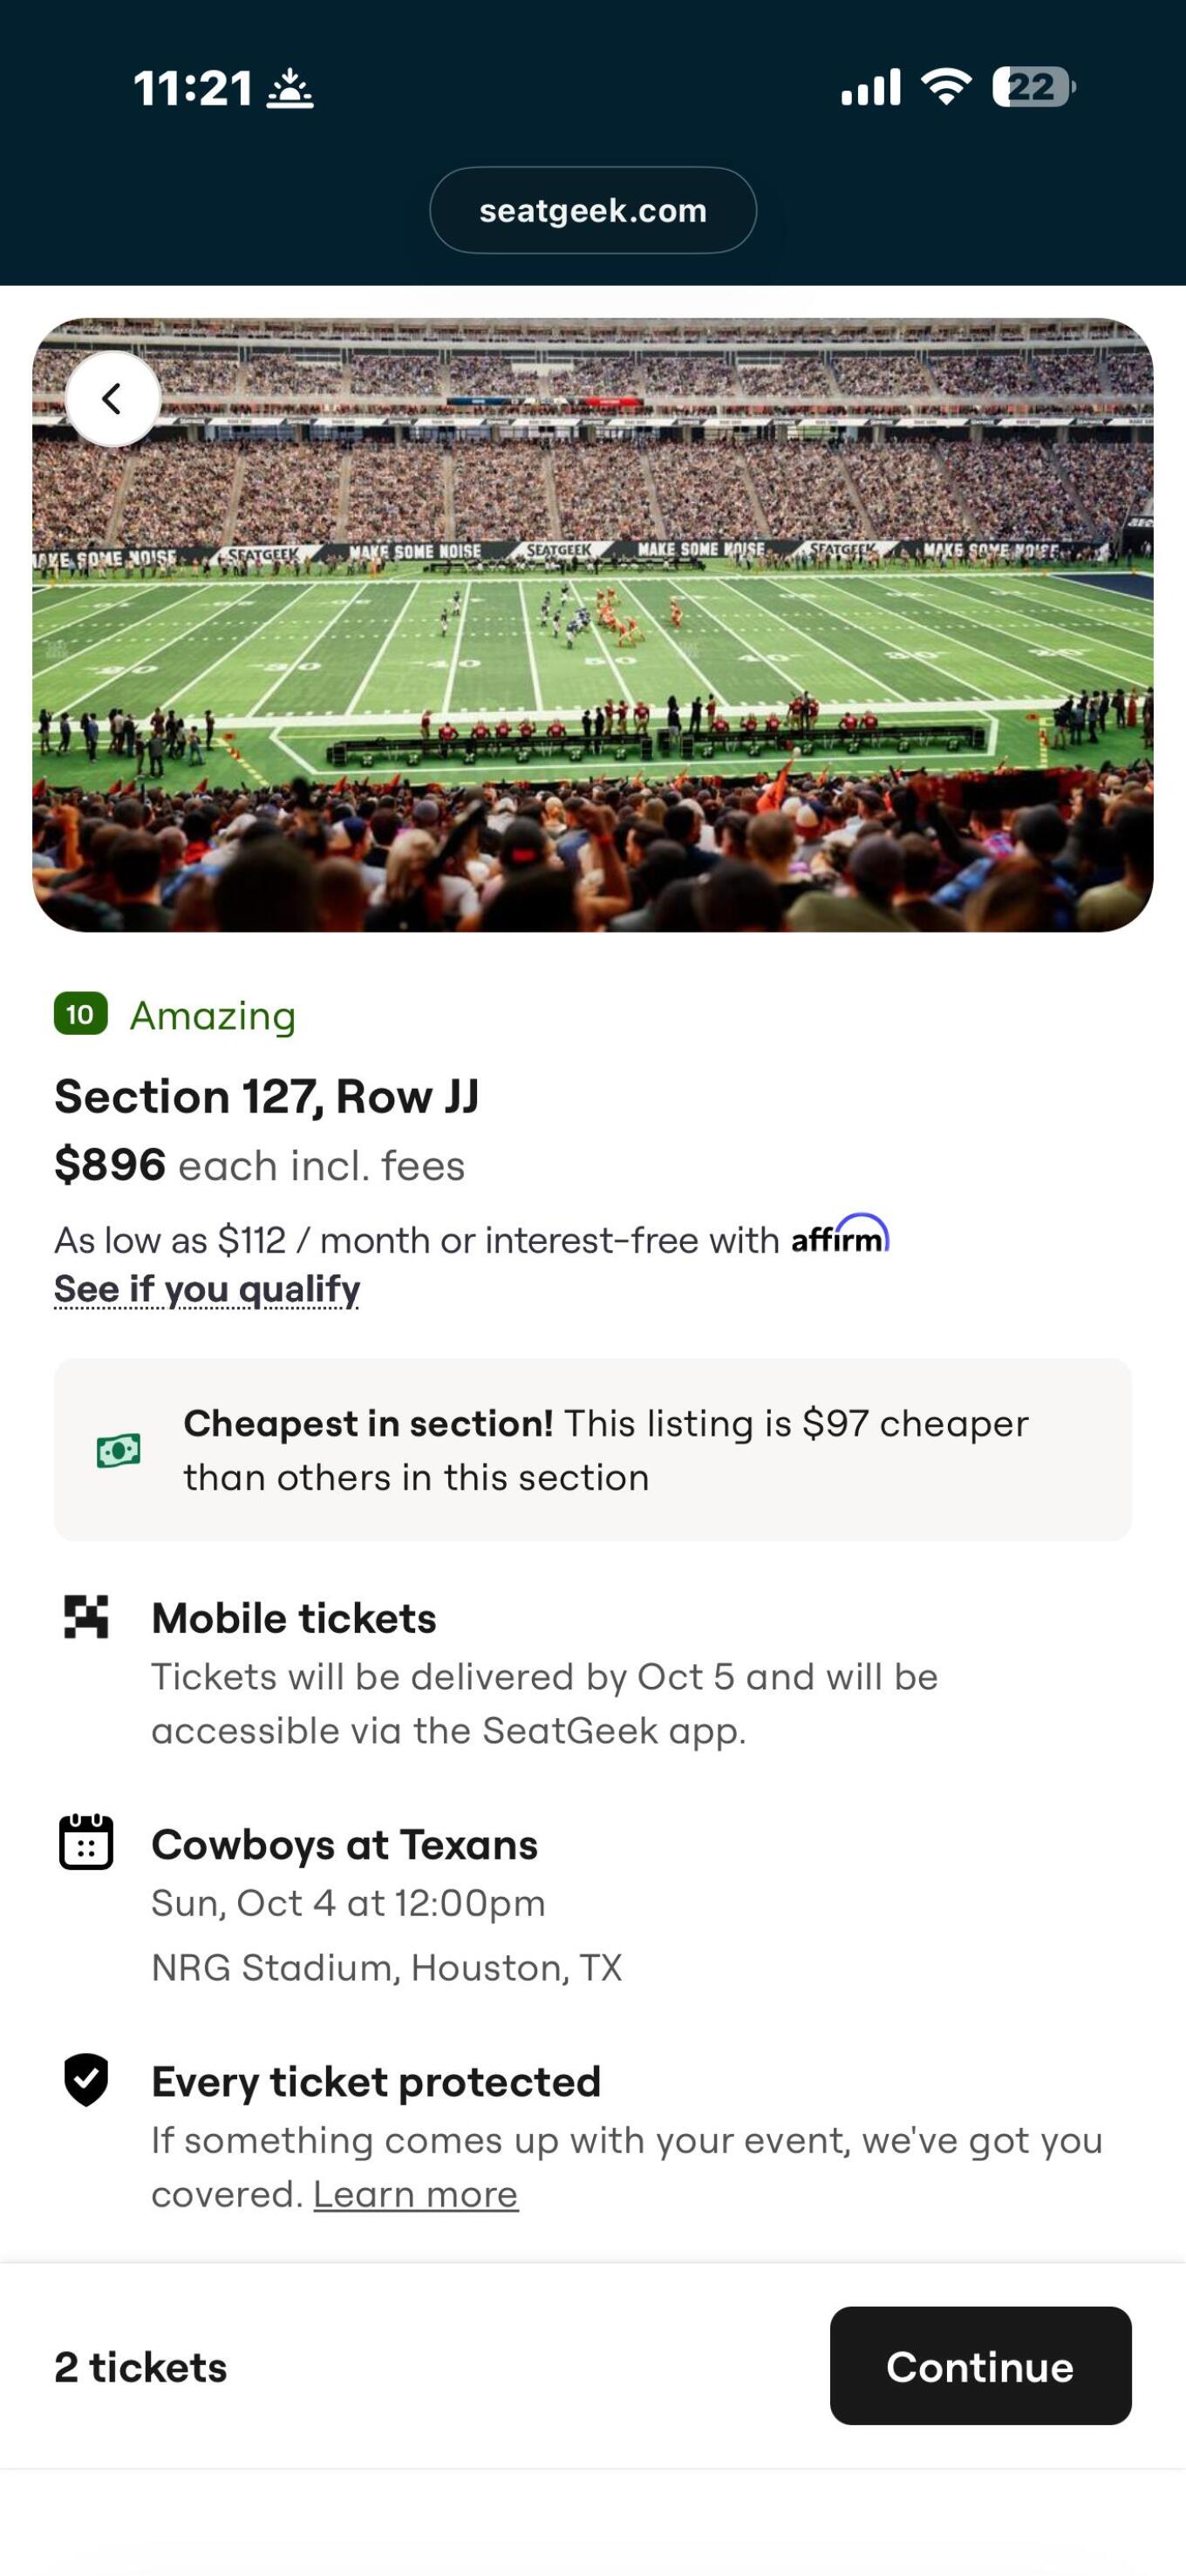Change the 2 tickets quantity
This screenshot has height=2576, width=1186.
point(141,2367)
